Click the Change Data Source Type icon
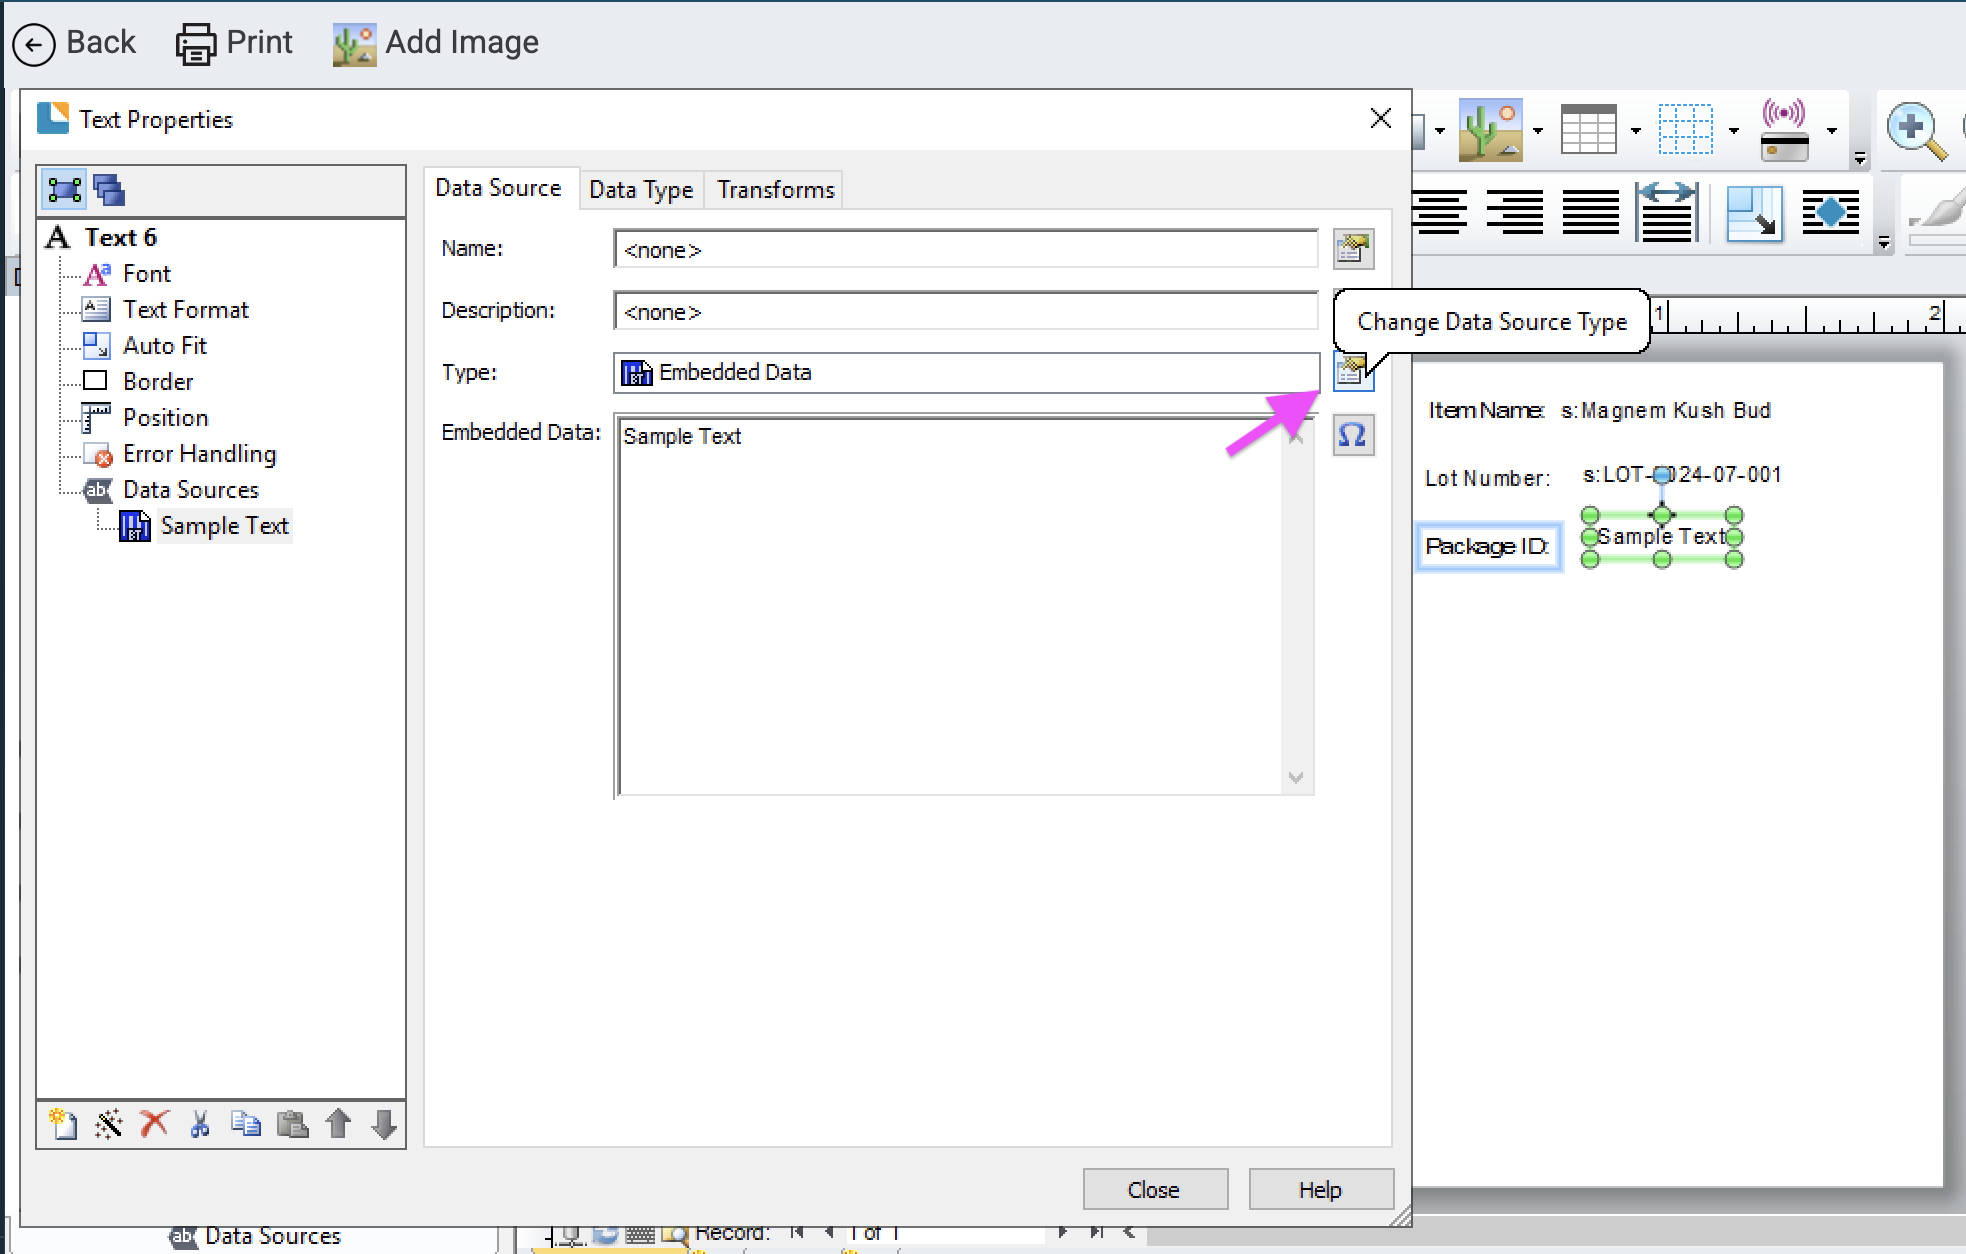 click(1352, 373)
